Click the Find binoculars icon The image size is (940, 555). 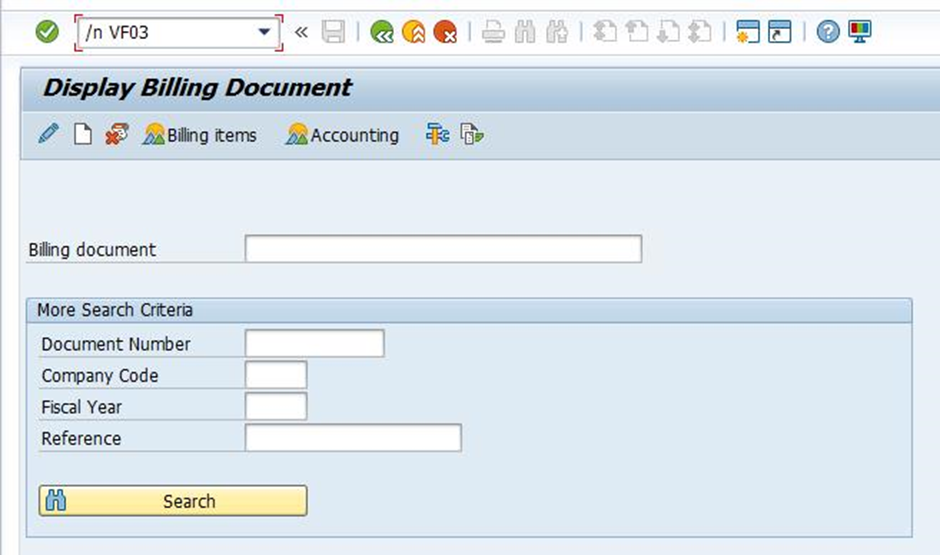click(x=525, y=32)
